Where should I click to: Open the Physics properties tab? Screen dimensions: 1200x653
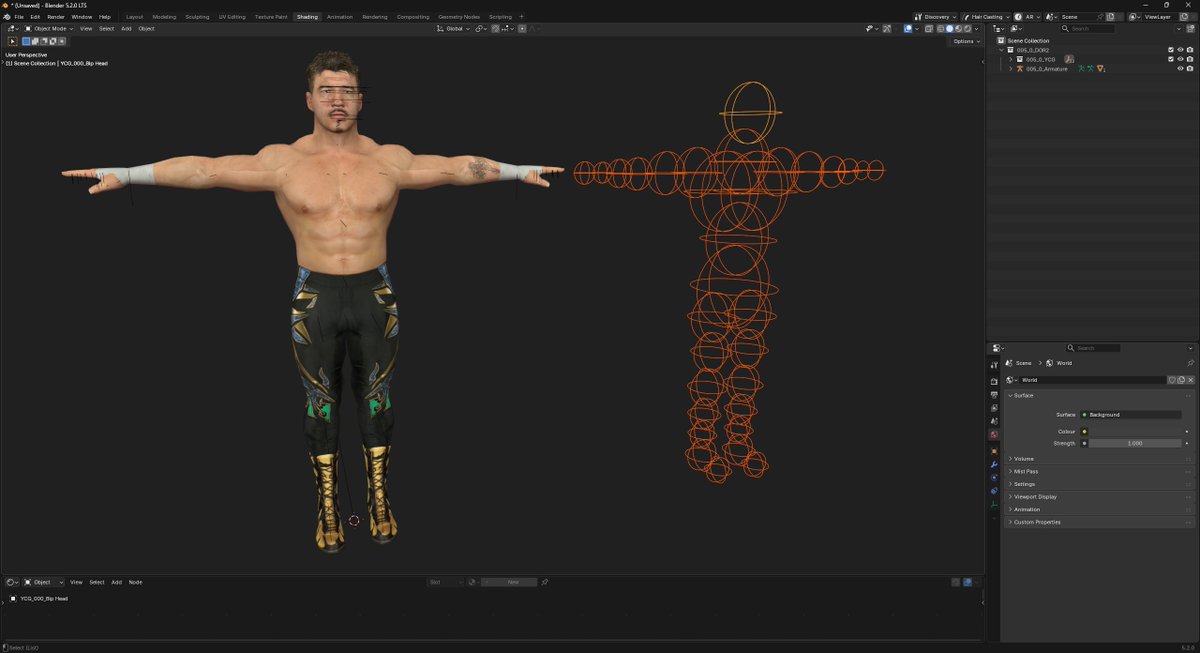click(994, 478)
